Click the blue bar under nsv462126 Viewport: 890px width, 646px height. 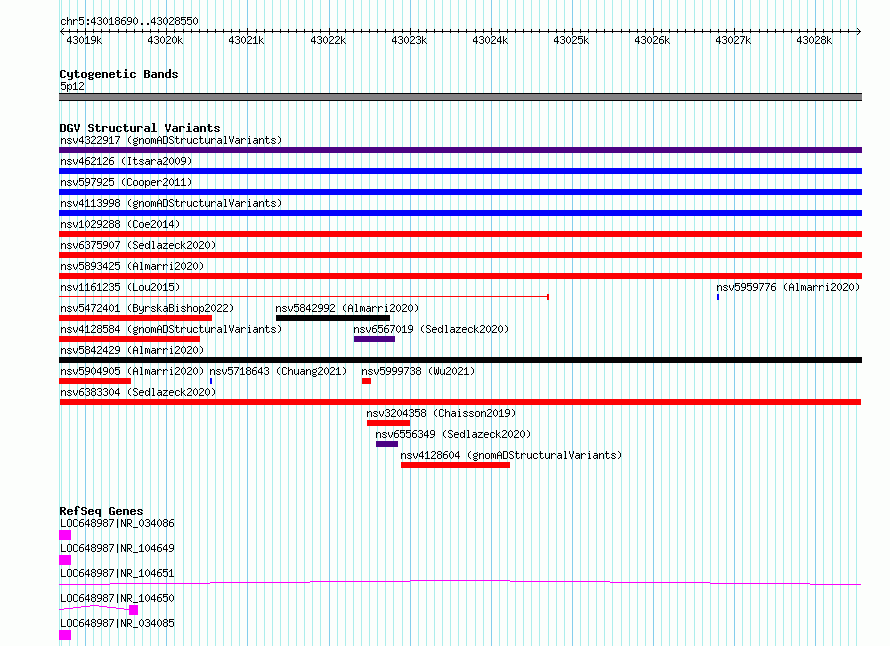pyautogui.click(x=460, y=171)
